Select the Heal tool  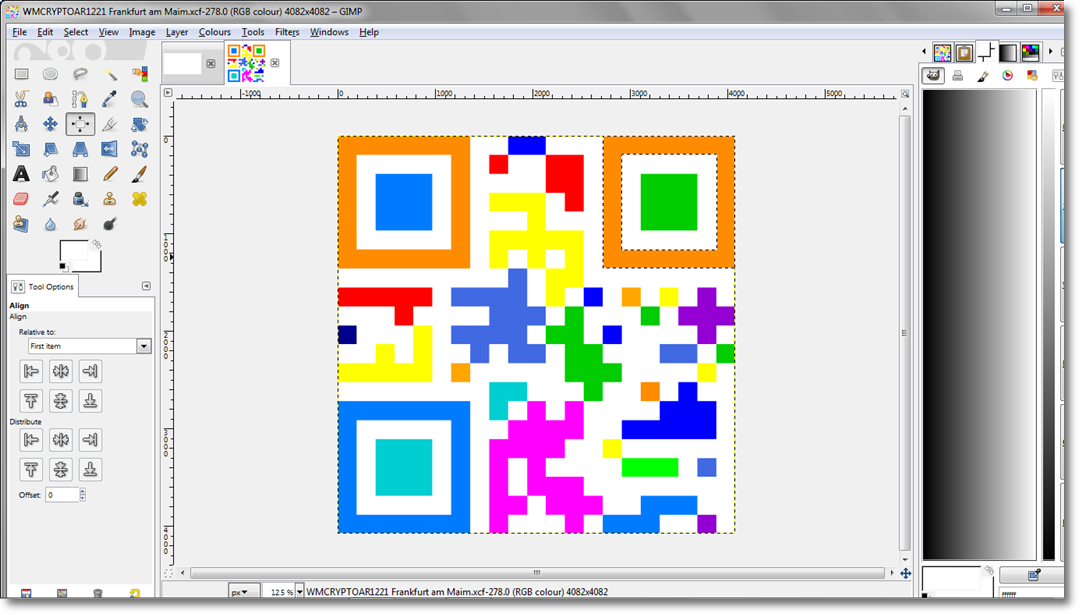point(139,199)
